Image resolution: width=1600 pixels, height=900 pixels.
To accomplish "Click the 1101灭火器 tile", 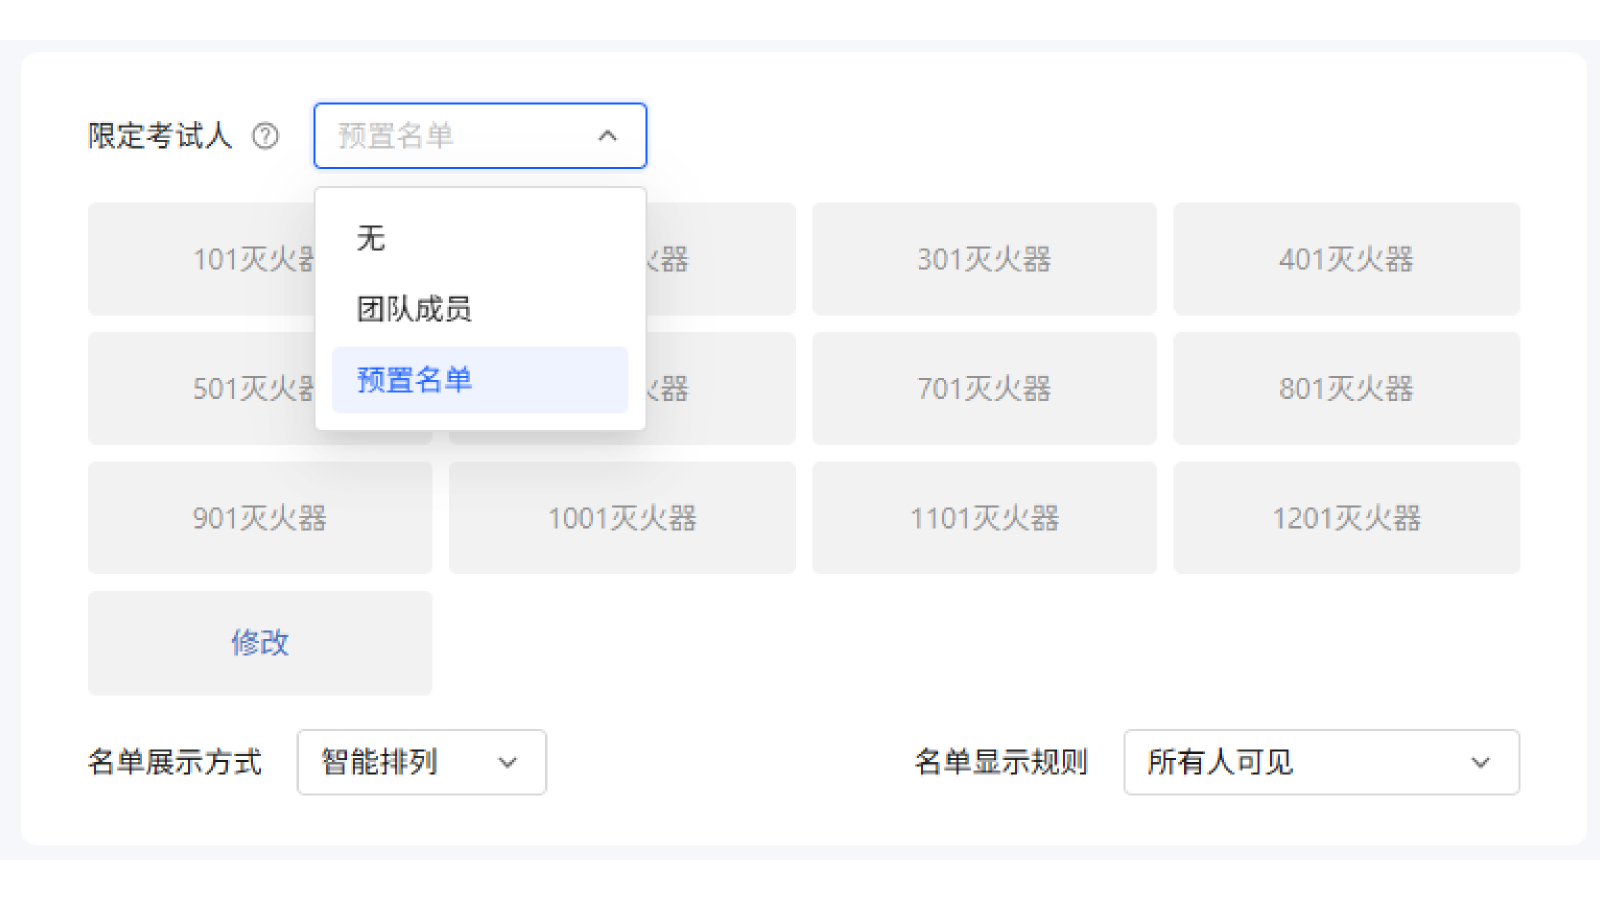I will coord(984,518).
